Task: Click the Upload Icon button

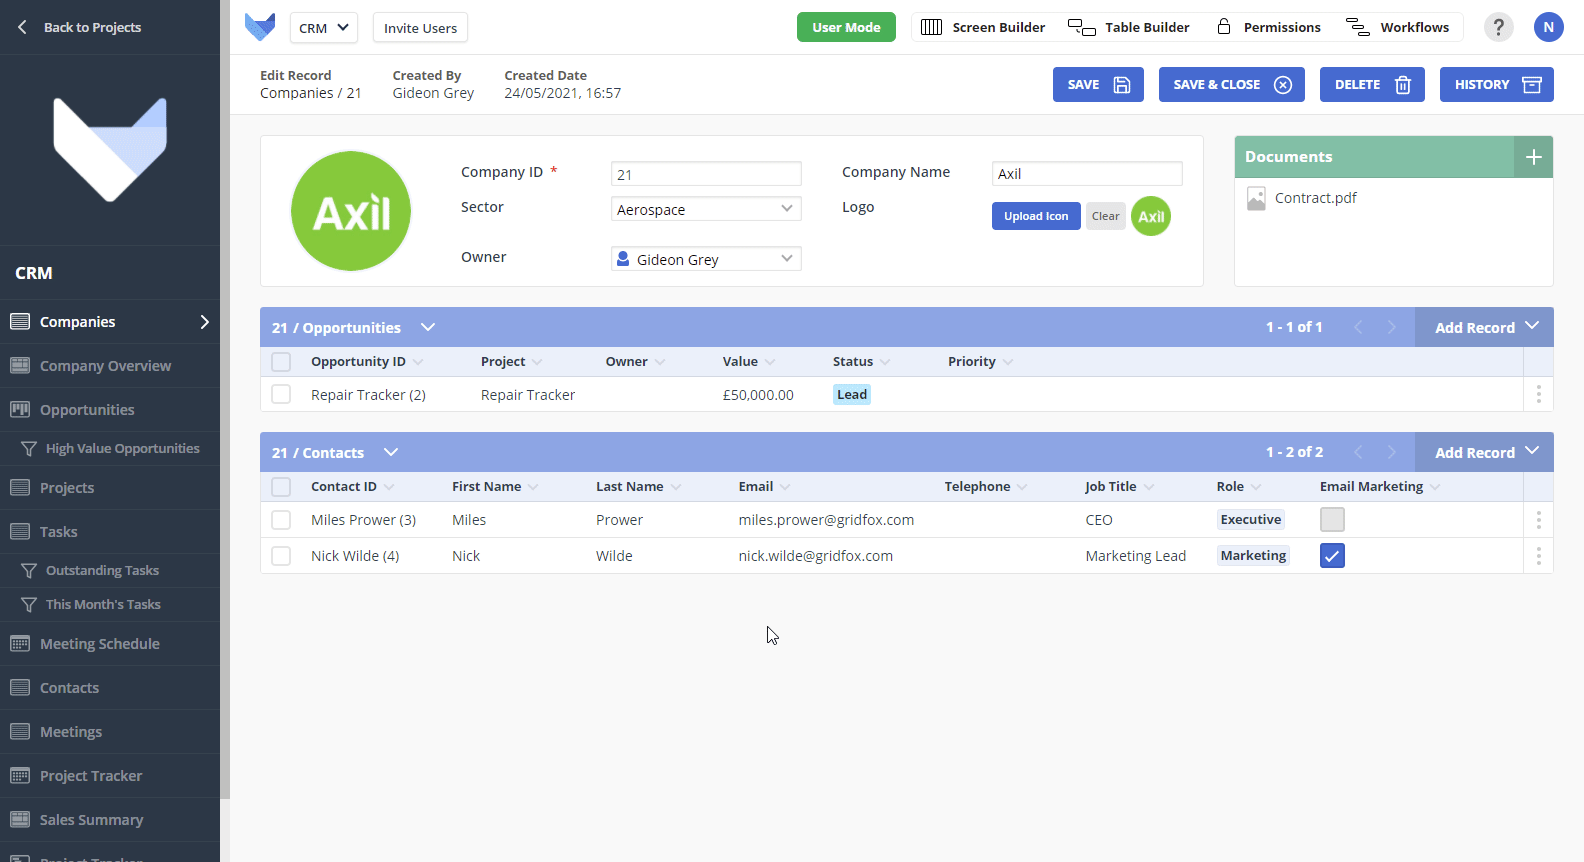Action: coord(1036,216)
